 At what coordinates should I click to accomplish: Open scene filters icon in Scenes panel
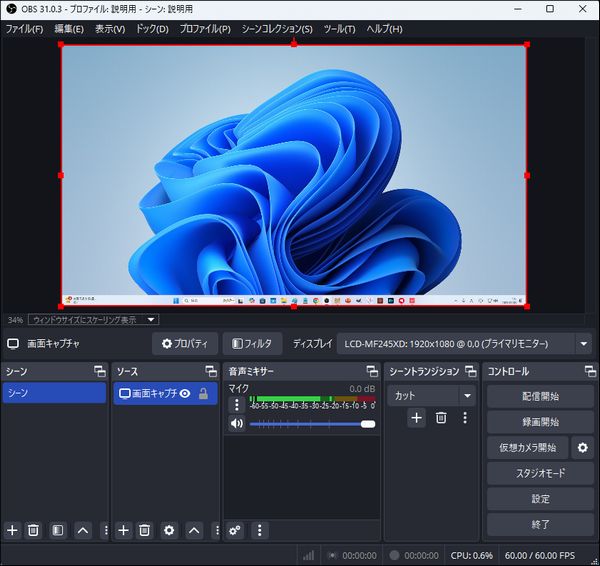58,530
